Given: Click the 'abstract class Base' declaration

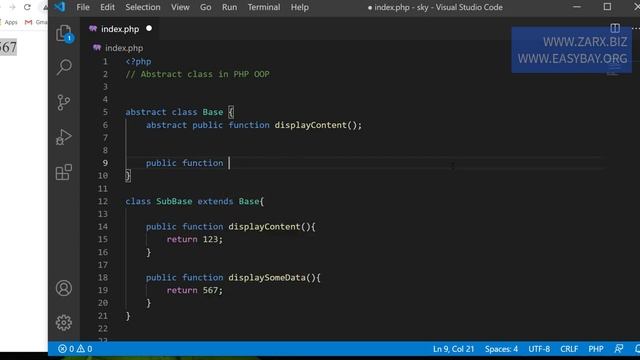Looking at the screenshot, I should 174,112.
